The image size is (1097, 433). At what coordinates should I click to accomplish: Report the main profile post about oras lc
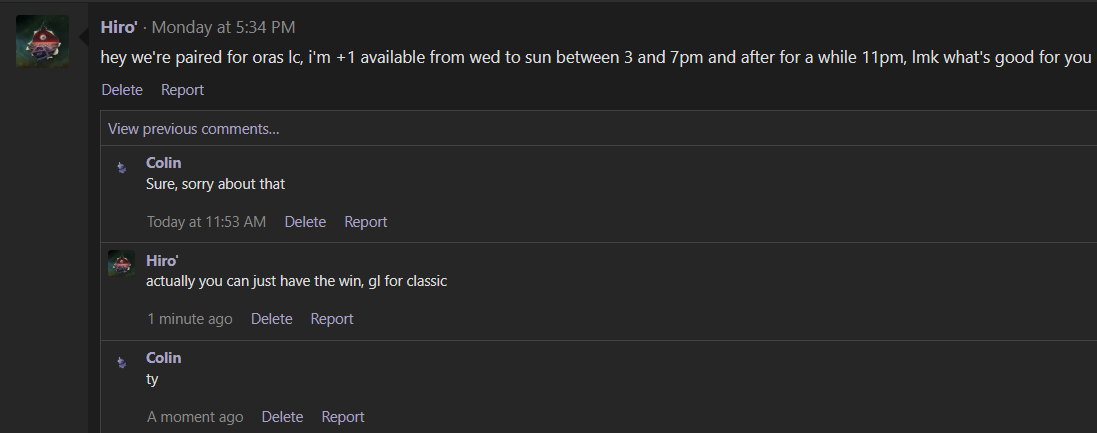pos(183,90)
